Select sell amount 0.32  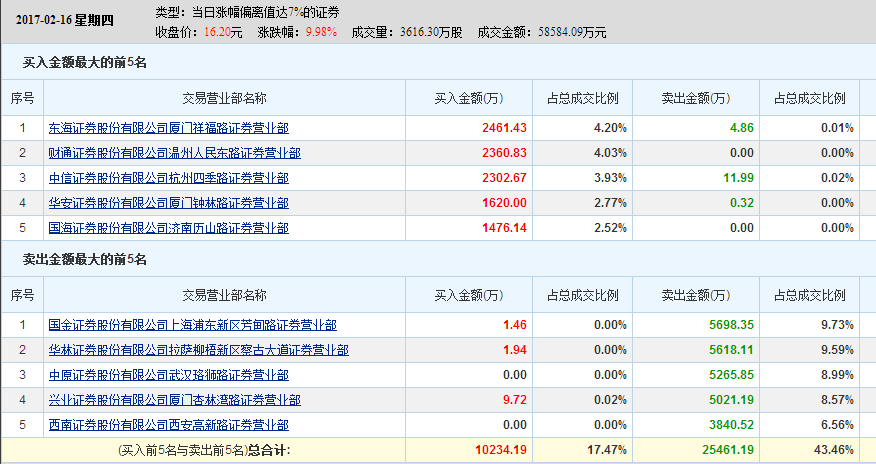(742, 203)
